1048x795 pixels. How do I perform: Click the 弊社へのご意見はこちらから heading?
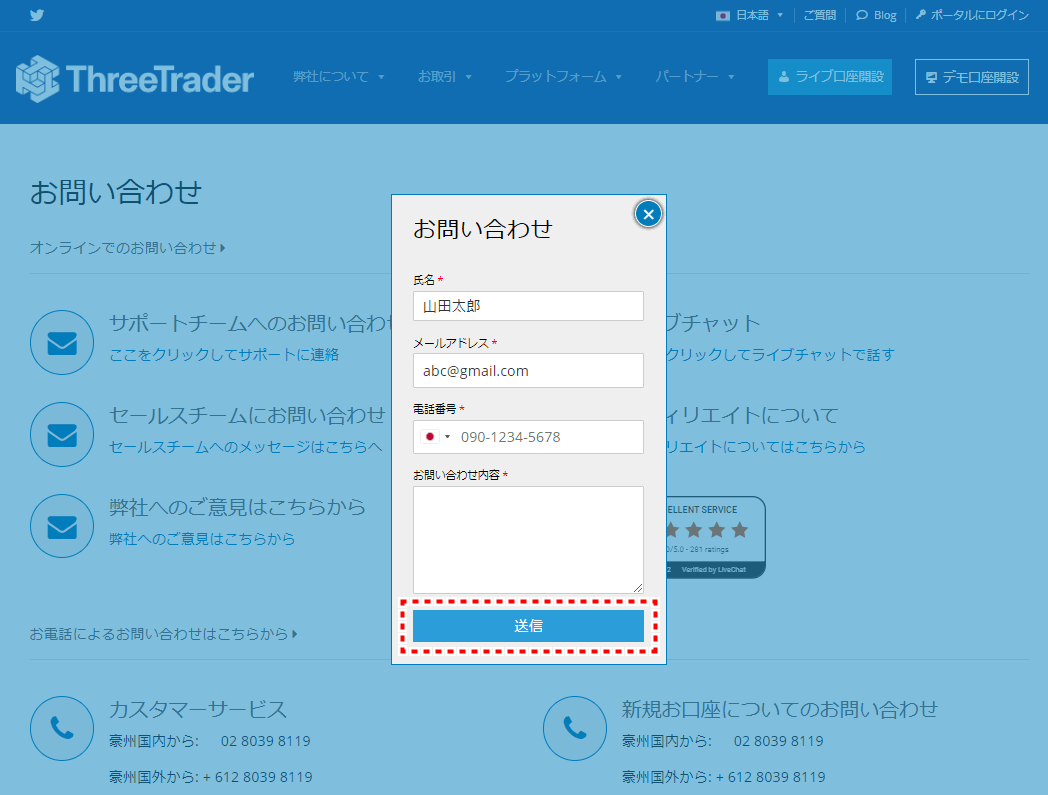point(237,507)
